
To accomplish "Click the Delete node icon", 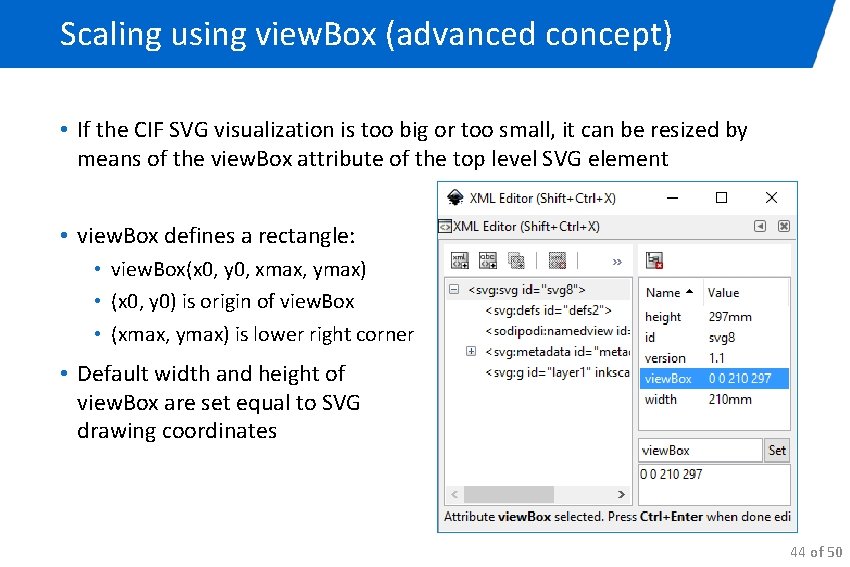I will (557, 261).
